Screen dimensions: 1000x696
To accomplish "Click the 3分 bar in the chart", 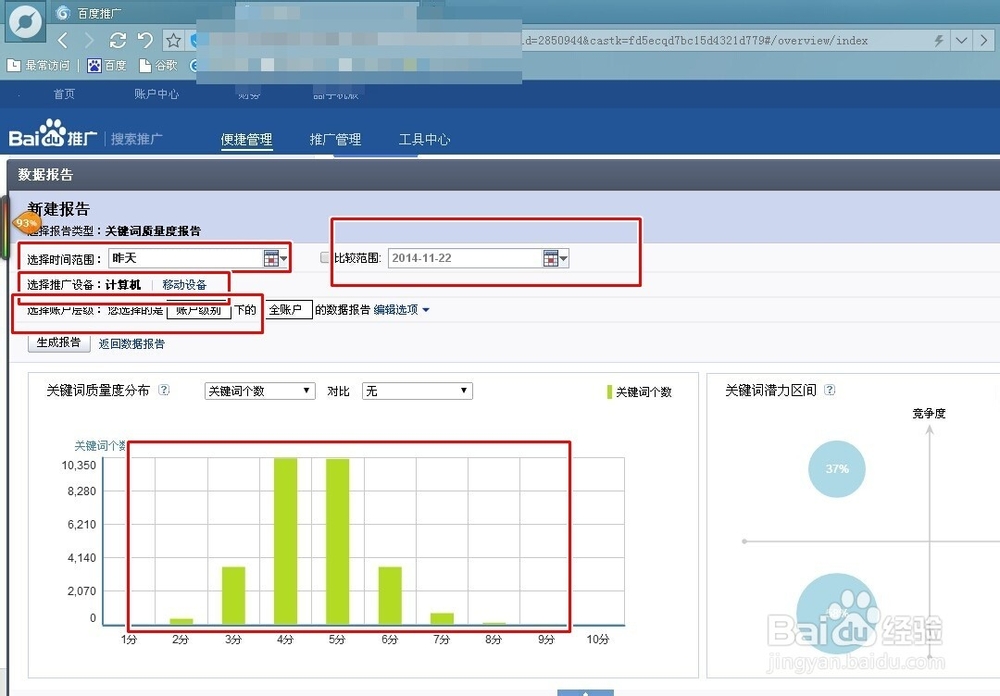I will 233,596.
